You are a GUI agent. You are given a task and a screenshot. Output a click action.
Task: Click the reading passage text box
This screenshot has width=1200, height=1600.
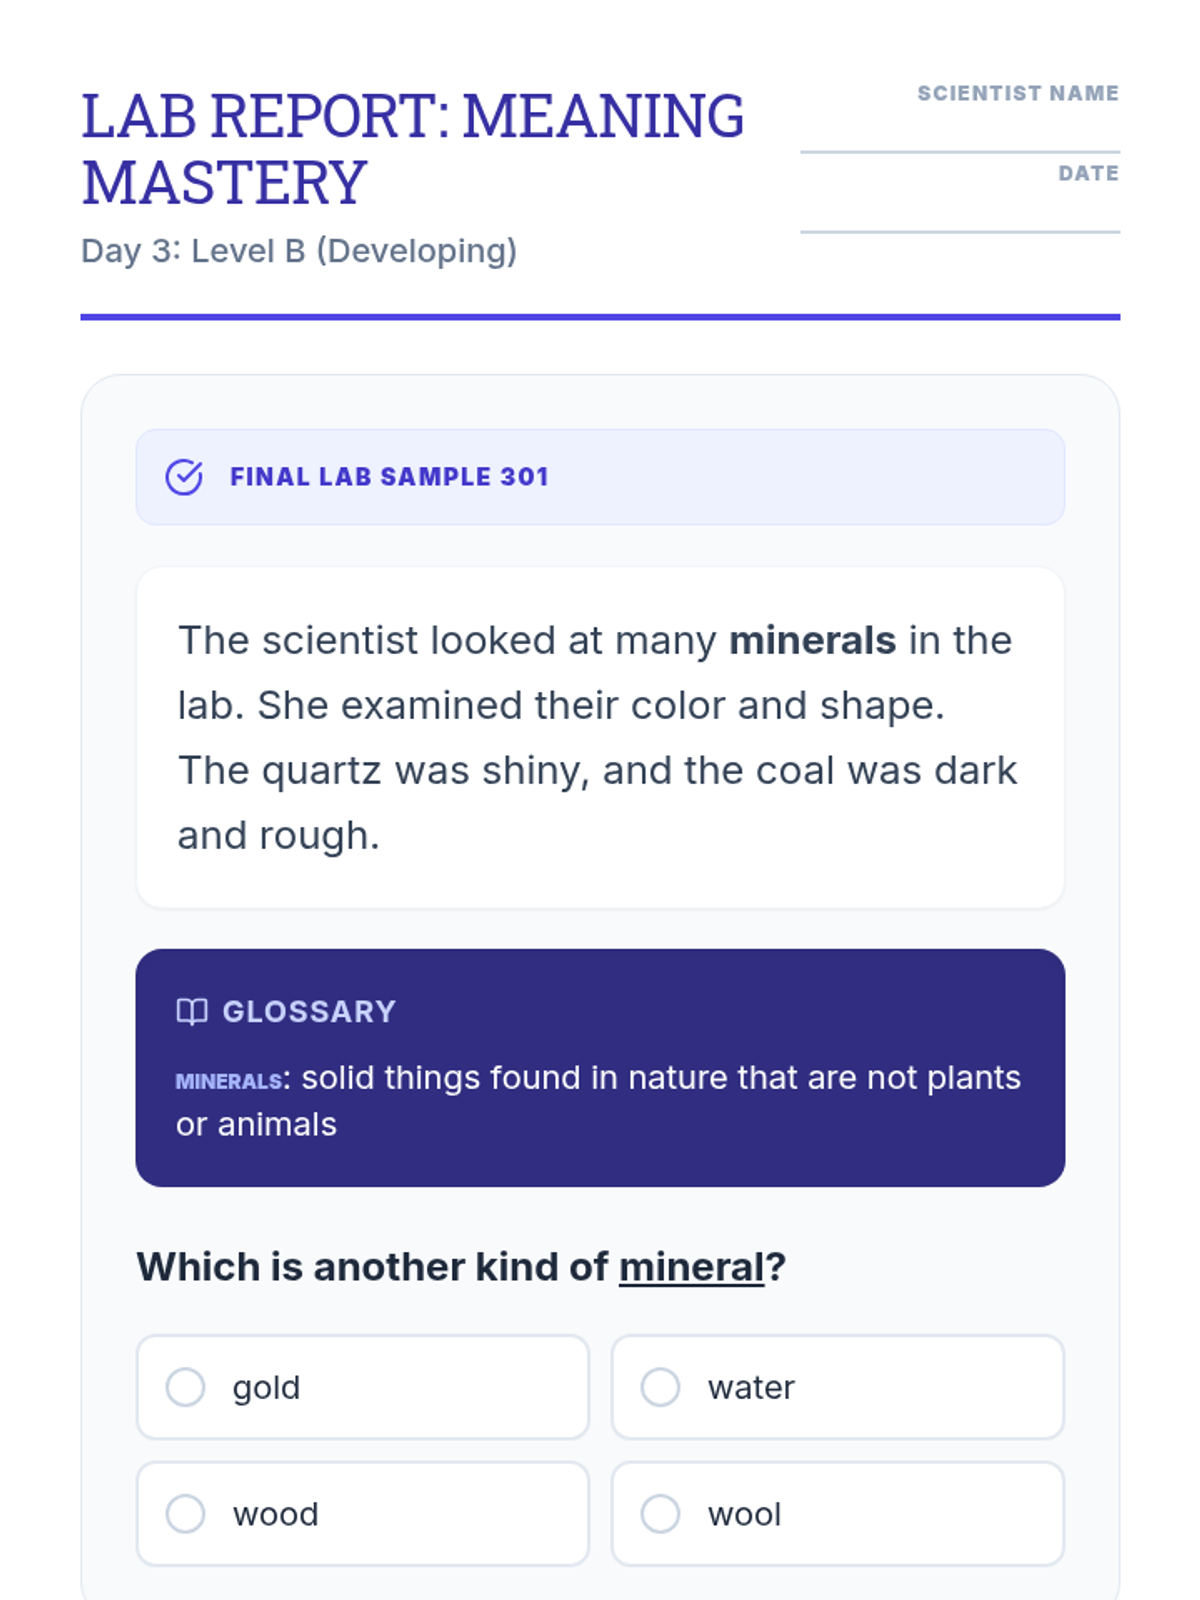tap(600, 737)
